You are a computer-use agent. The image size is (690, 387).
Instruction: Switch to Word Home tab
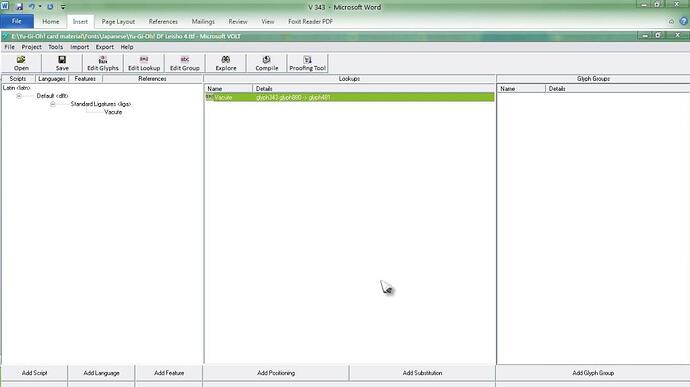tap(51, 21)
